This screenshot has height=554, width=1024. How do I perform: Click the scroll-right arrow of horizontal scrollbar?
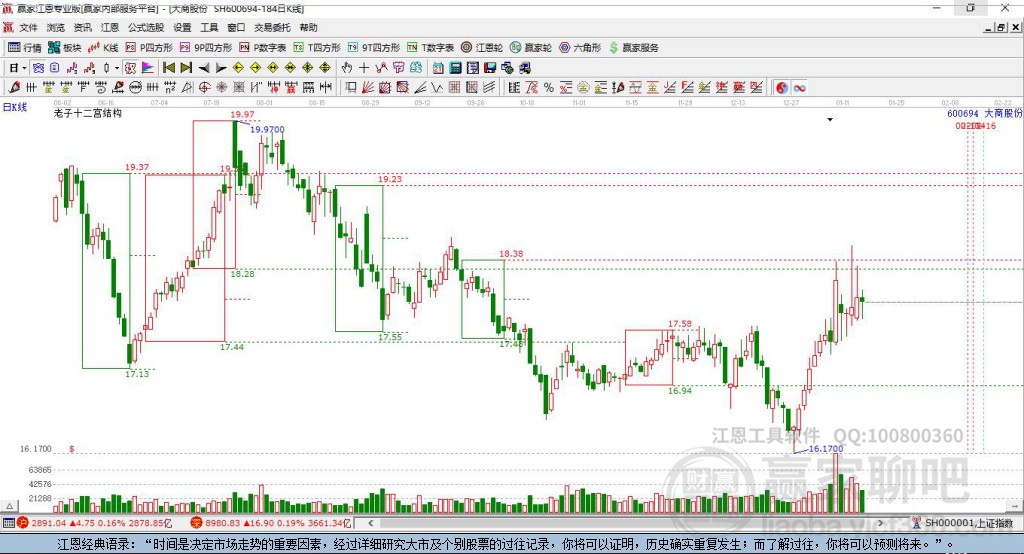pyautogui.click(x=881, y=523)
